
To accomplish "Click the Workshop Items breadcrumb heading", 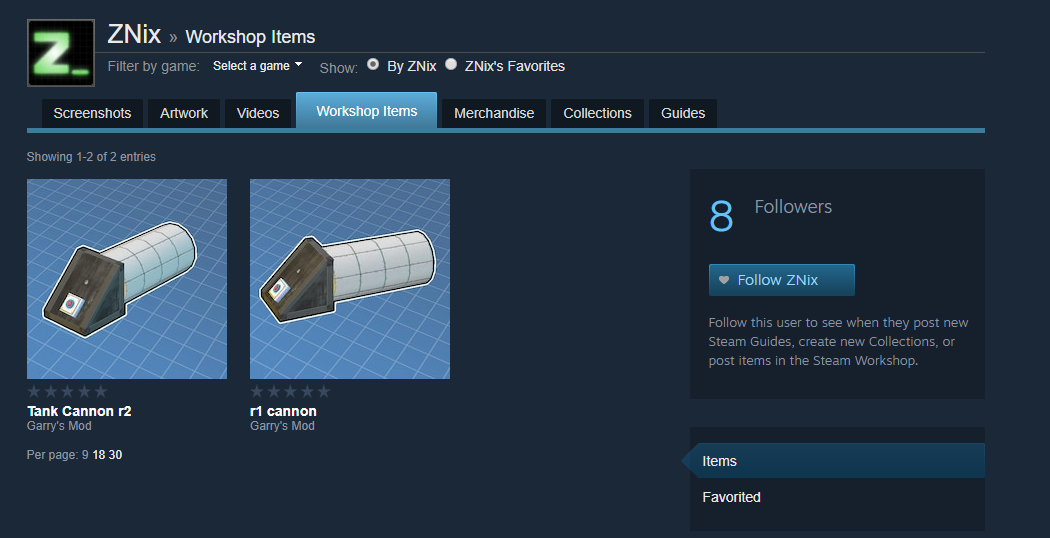I will point(250,37).
